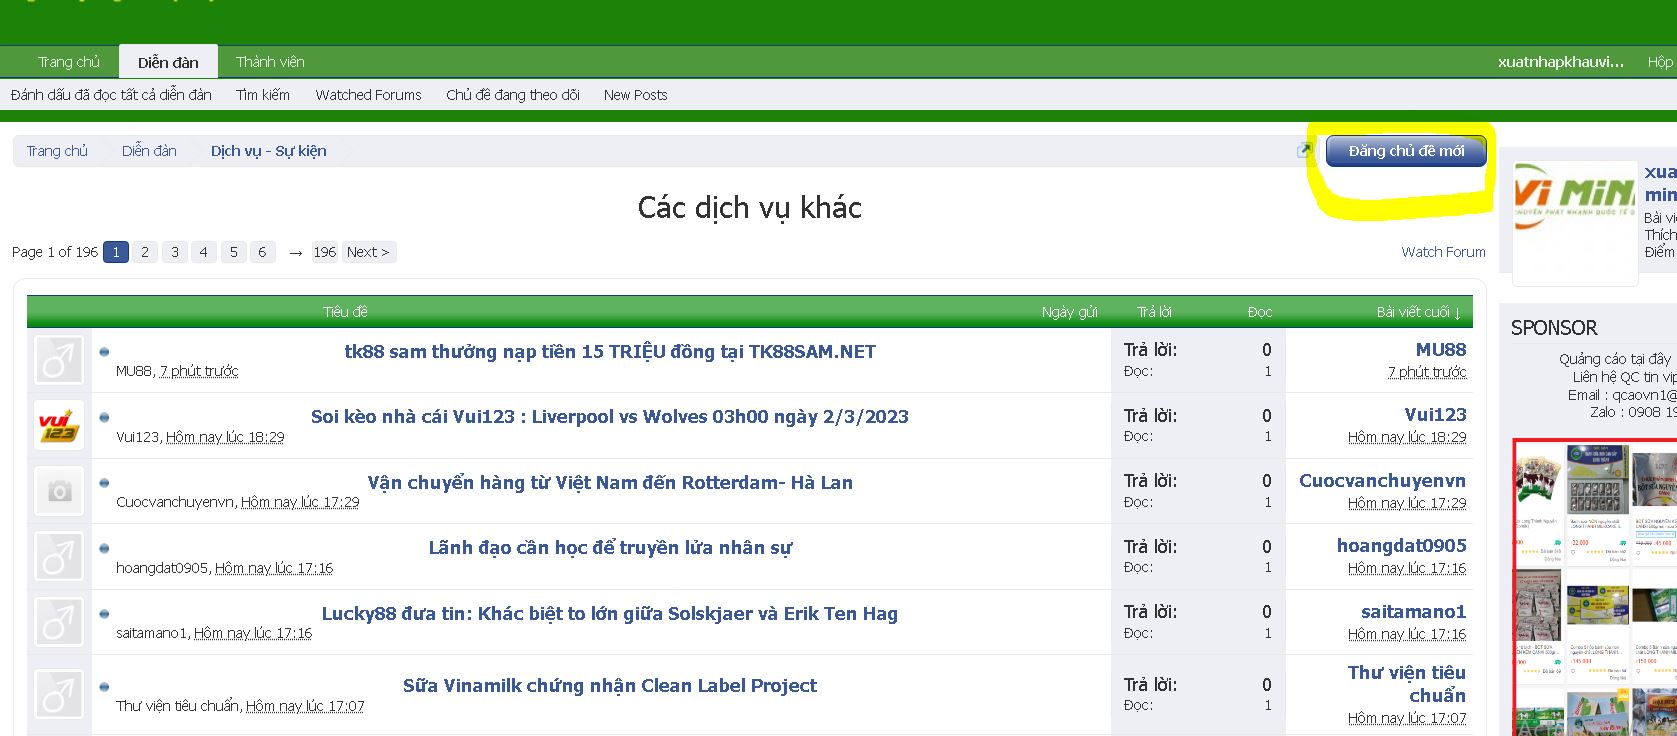Sort threads by Tiêu đề header

(x=345, y=312)
